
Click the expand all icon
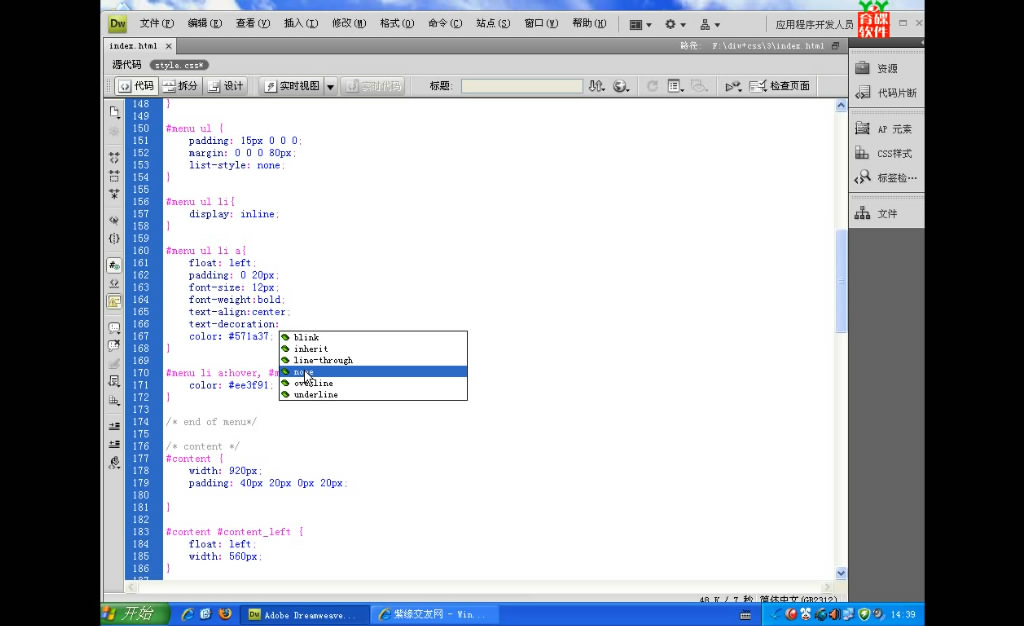coord(114,194)
